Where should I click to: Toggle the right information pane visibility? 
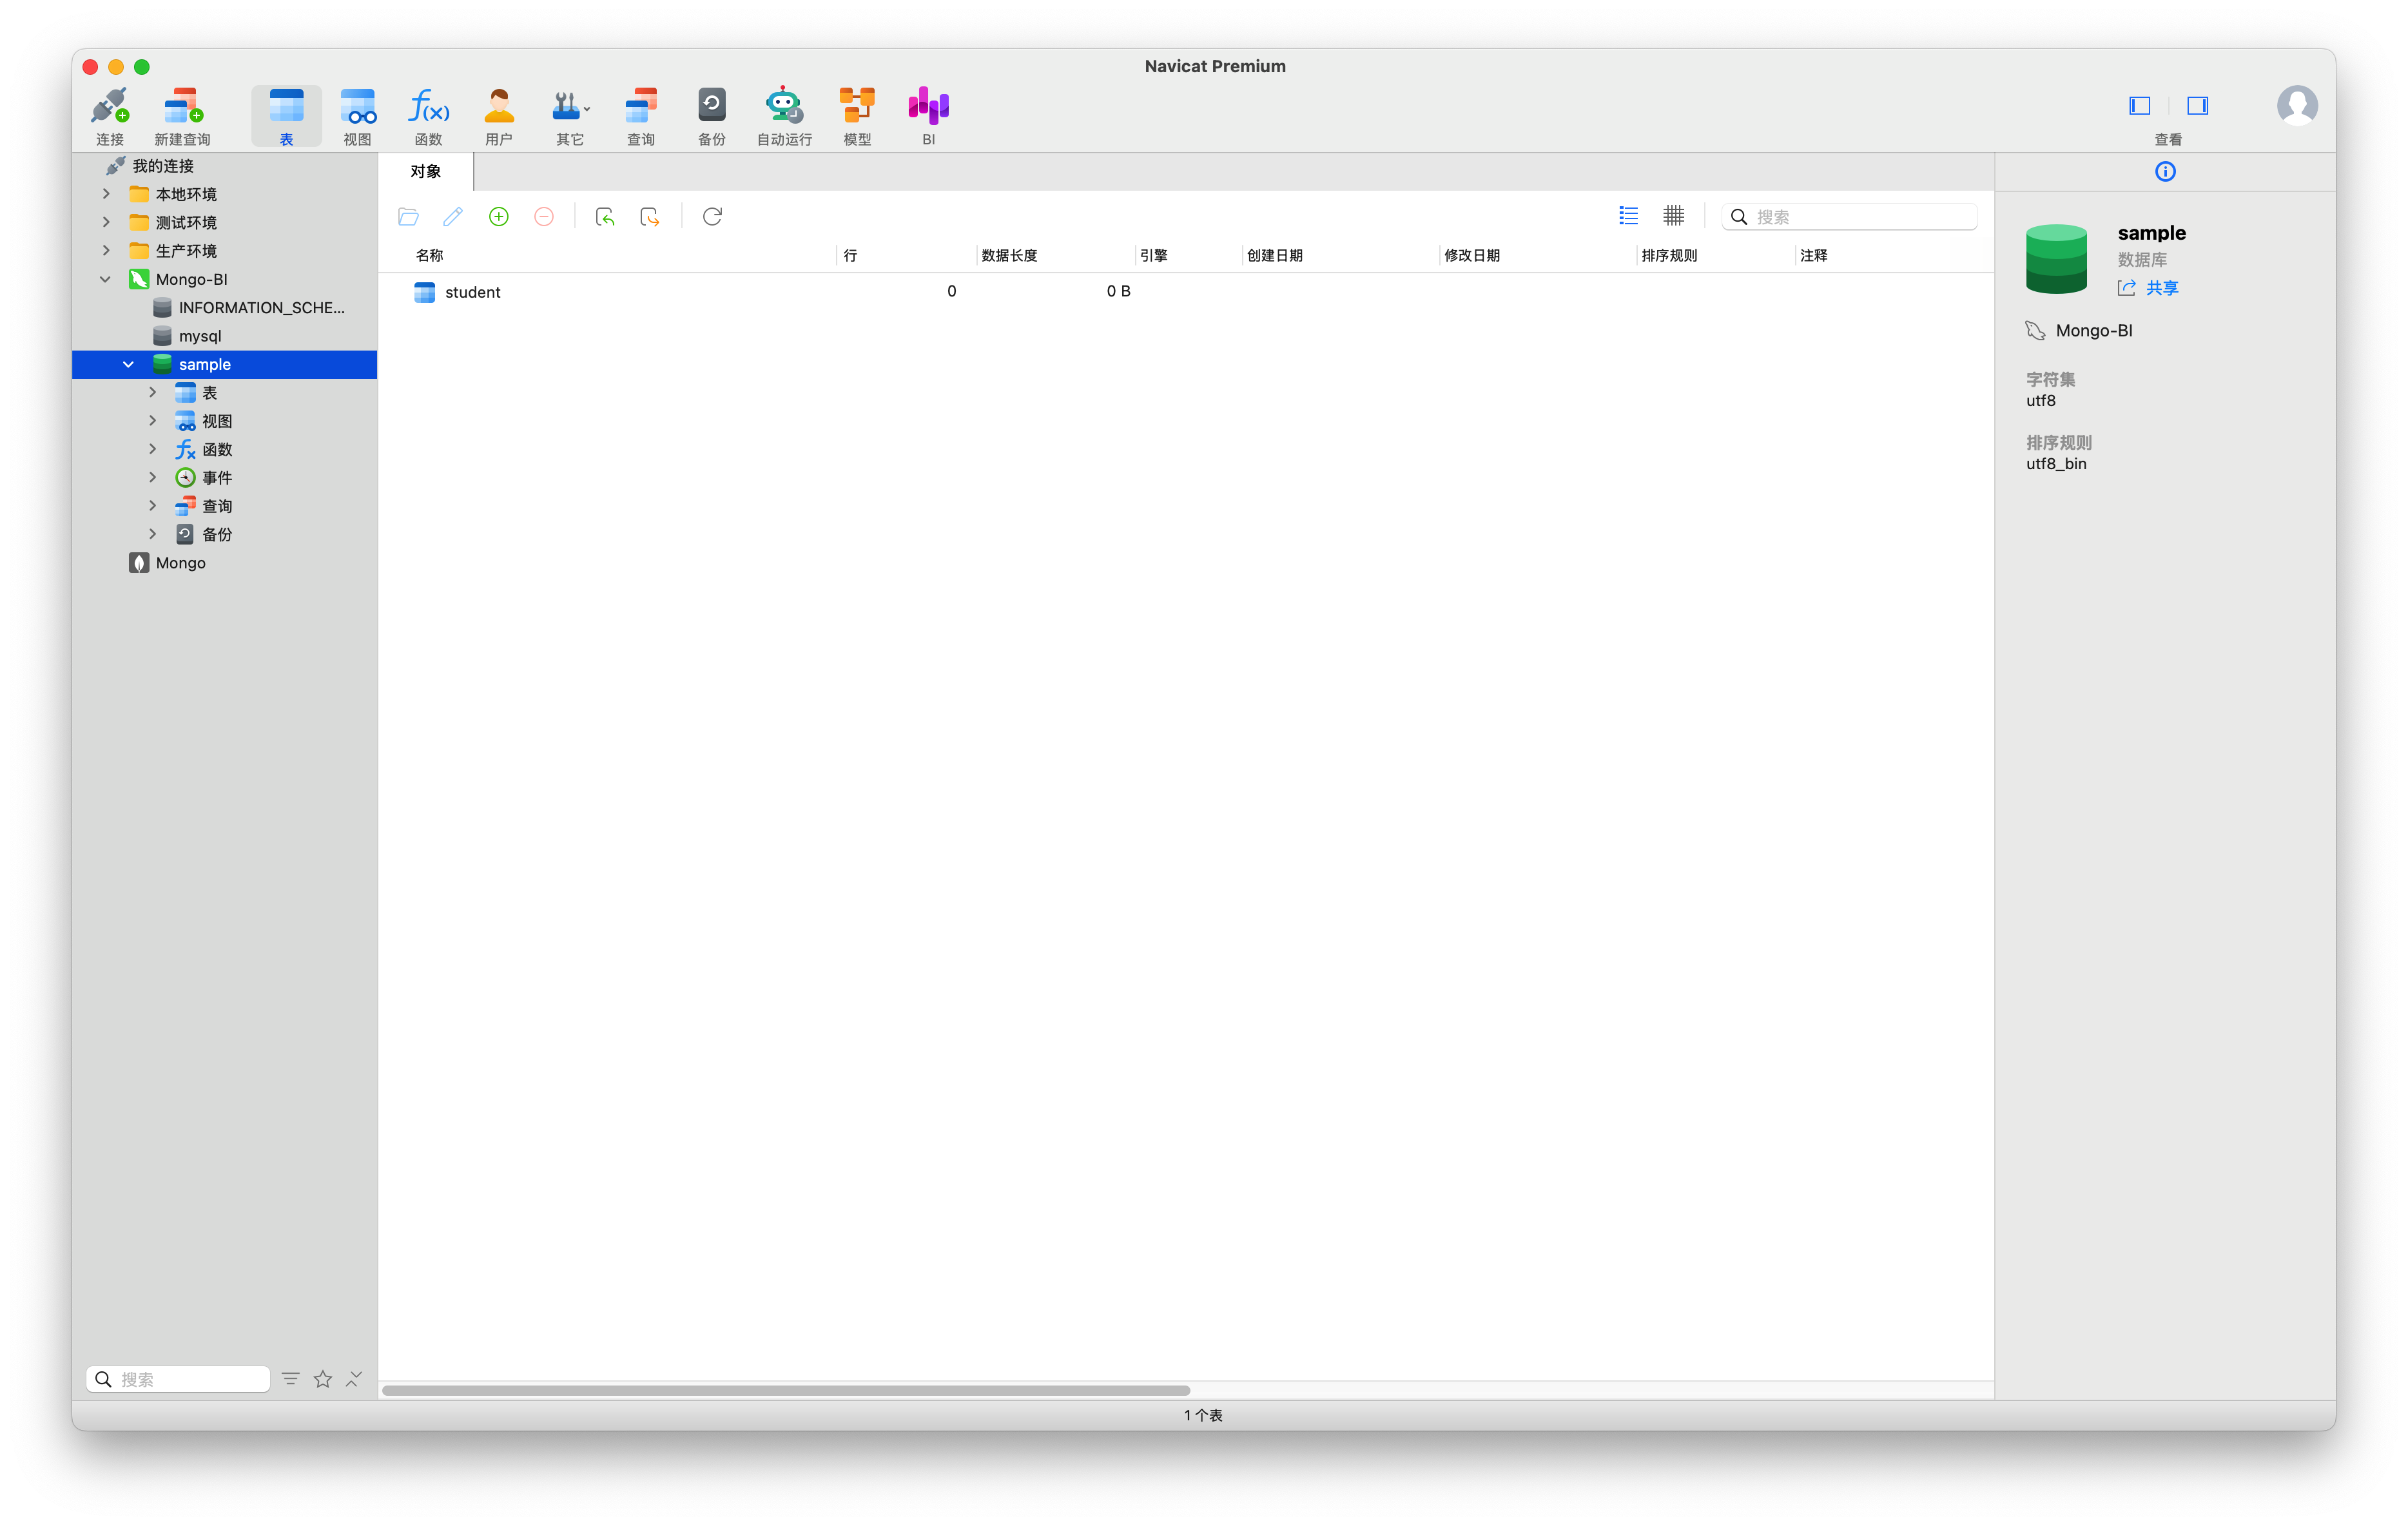(x=2197, y=105)
